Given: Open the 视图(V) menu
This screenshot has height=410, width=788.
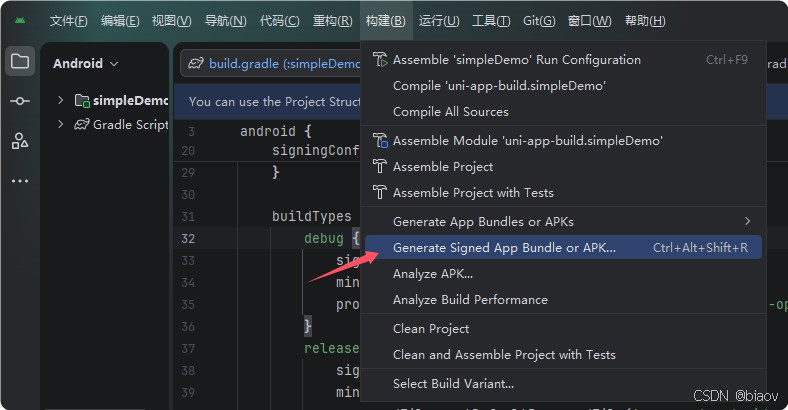Looking at the screenshot, I should tap(172, 21).
